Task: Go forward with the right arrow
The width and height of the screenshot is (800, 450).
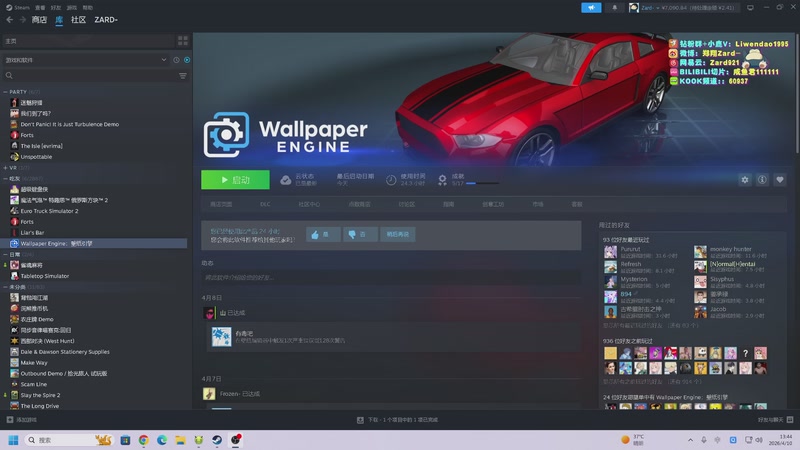Action: click(x=22, y=19)
